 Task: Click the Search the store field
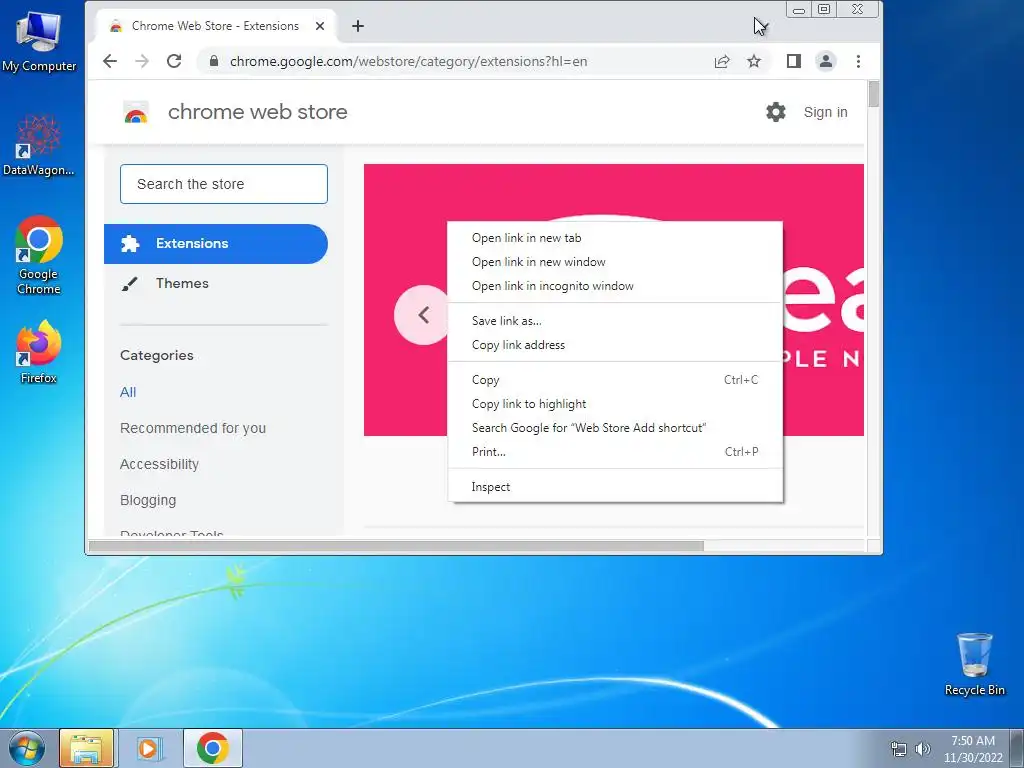[224, 184]
